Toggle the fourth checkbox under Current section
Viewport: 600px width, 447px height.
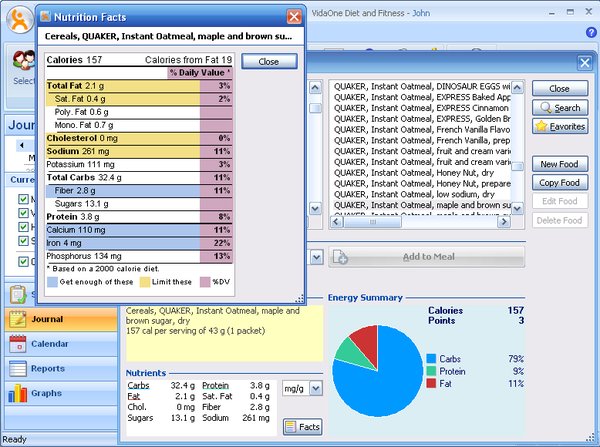pyautogui.click(x=23, y=241)
